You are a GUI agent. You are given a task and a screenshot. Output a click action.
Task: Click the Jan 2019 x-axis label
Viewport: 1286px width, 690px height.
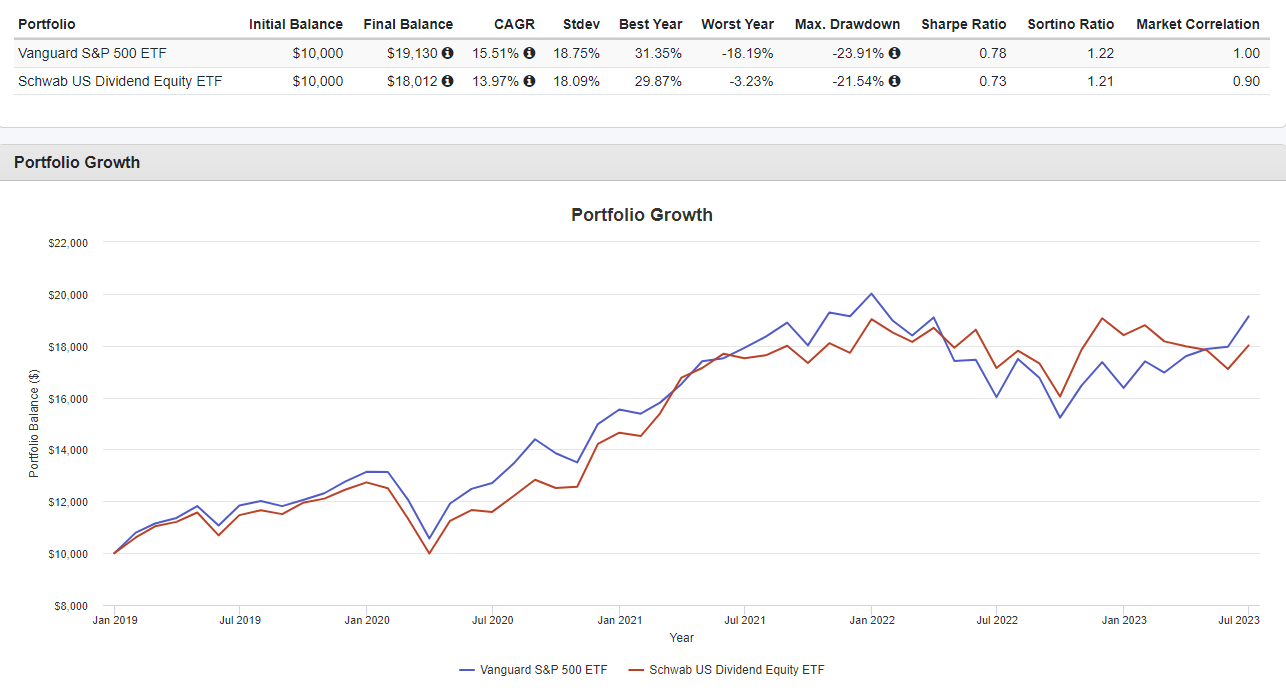[114, 620]
